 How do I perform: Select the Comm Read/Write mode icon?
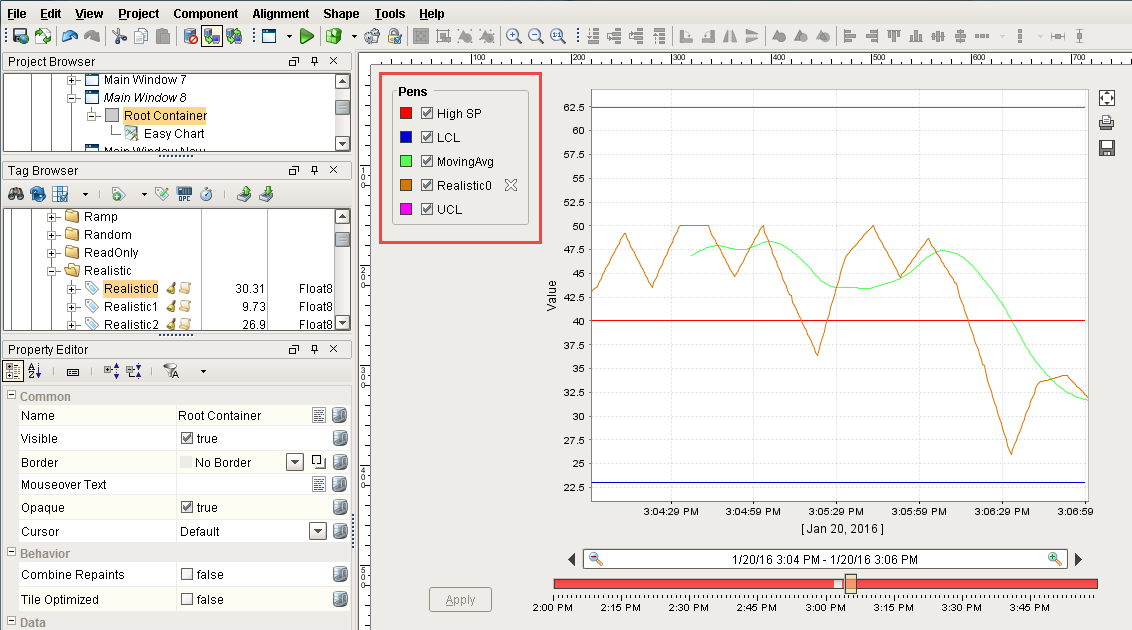click(234, 36)
